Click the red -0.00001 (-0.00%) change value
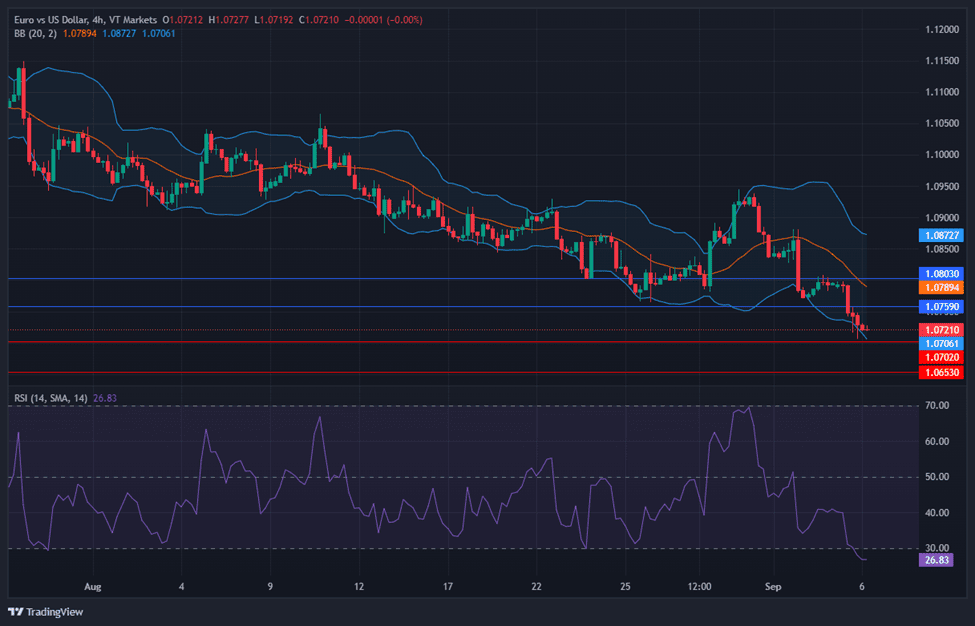975x626 pixels. point(383,19)
